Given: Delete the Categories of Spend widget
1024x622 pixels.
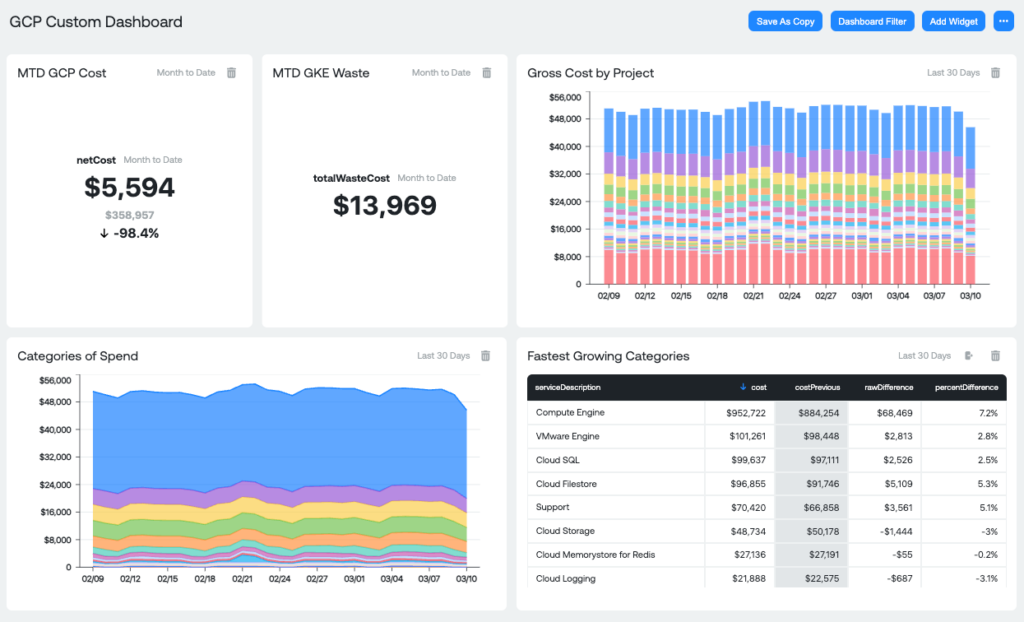Looking at the screenshot, I should click(x=487, y=355).
